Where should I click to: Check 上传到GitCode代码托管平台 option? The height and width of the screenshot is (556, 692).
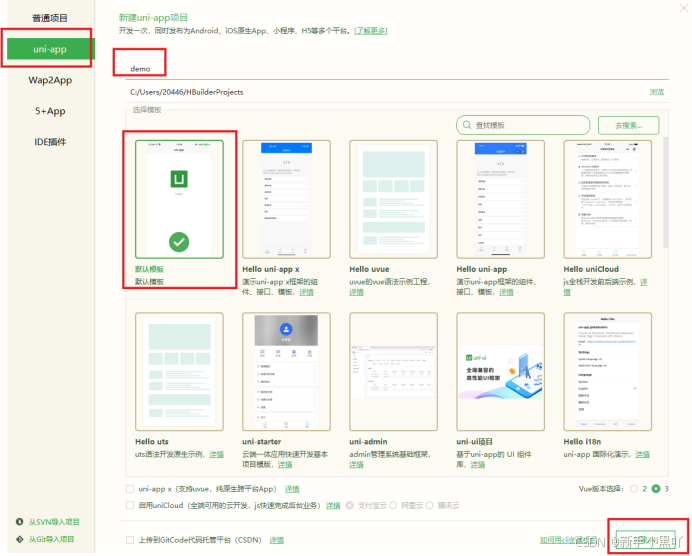point(130,540)
